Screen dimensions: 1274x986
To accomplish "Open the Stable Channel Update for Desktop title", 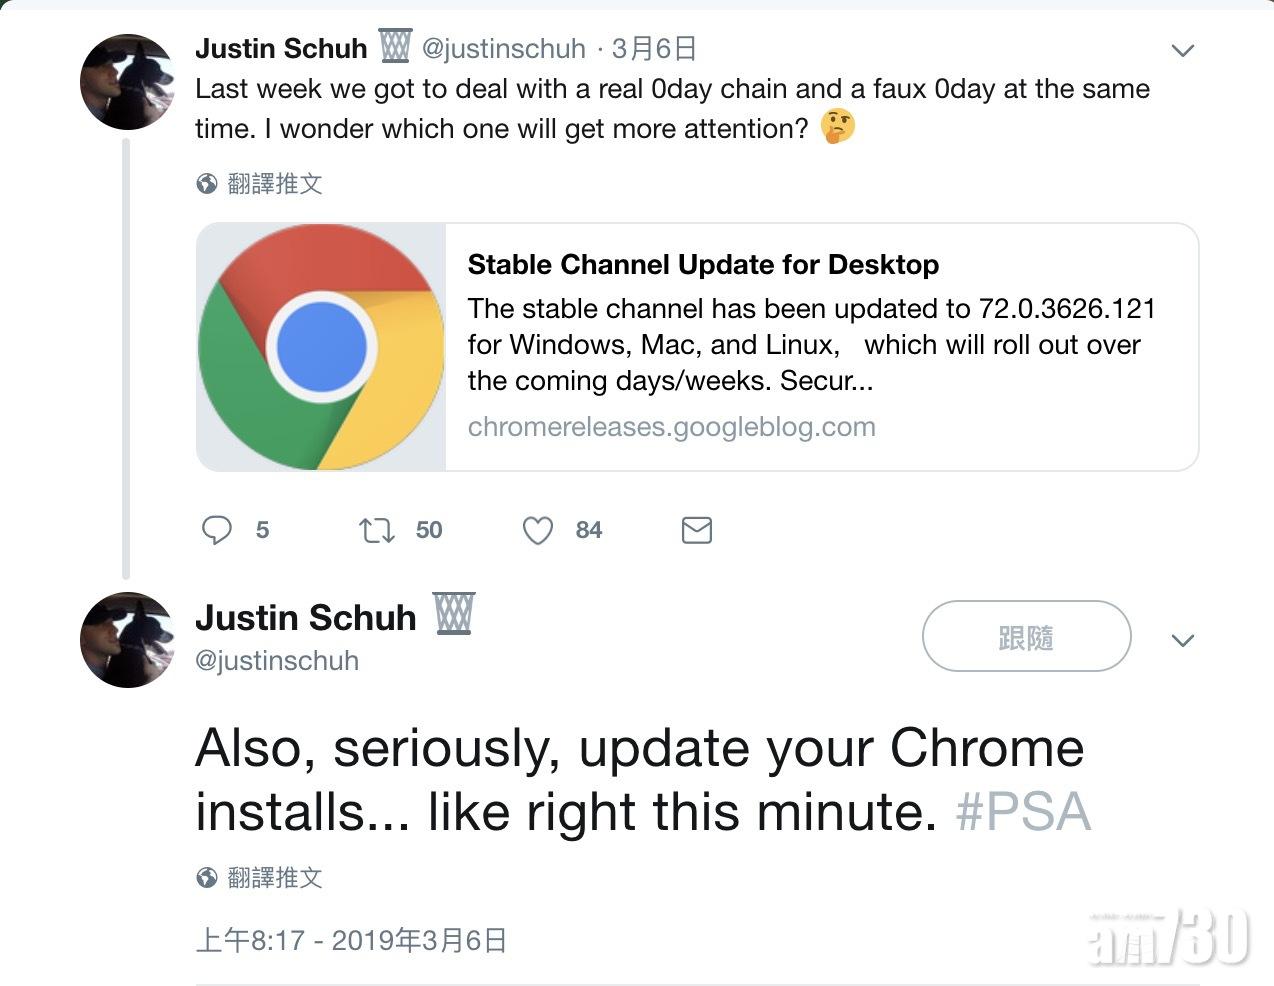I will click(x=703, y=265).
